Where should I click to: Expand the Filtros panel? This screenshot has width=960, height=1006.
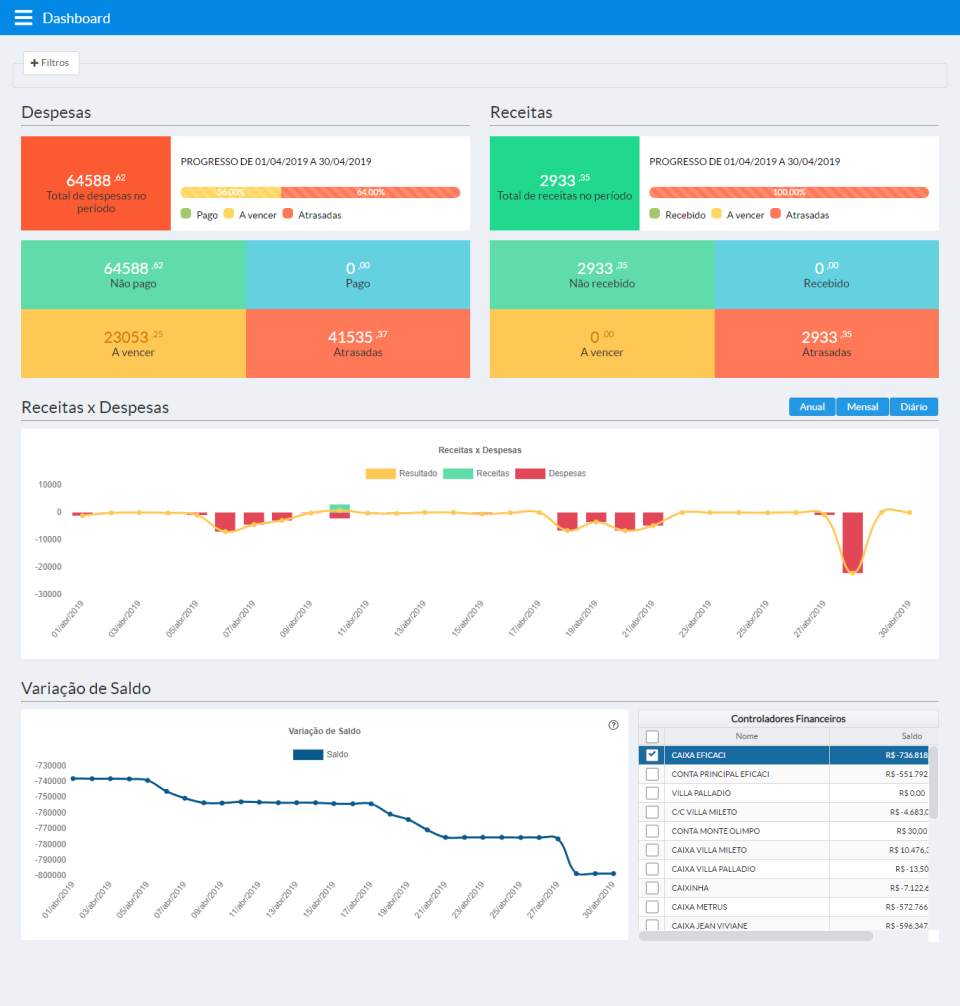[50, 62]
